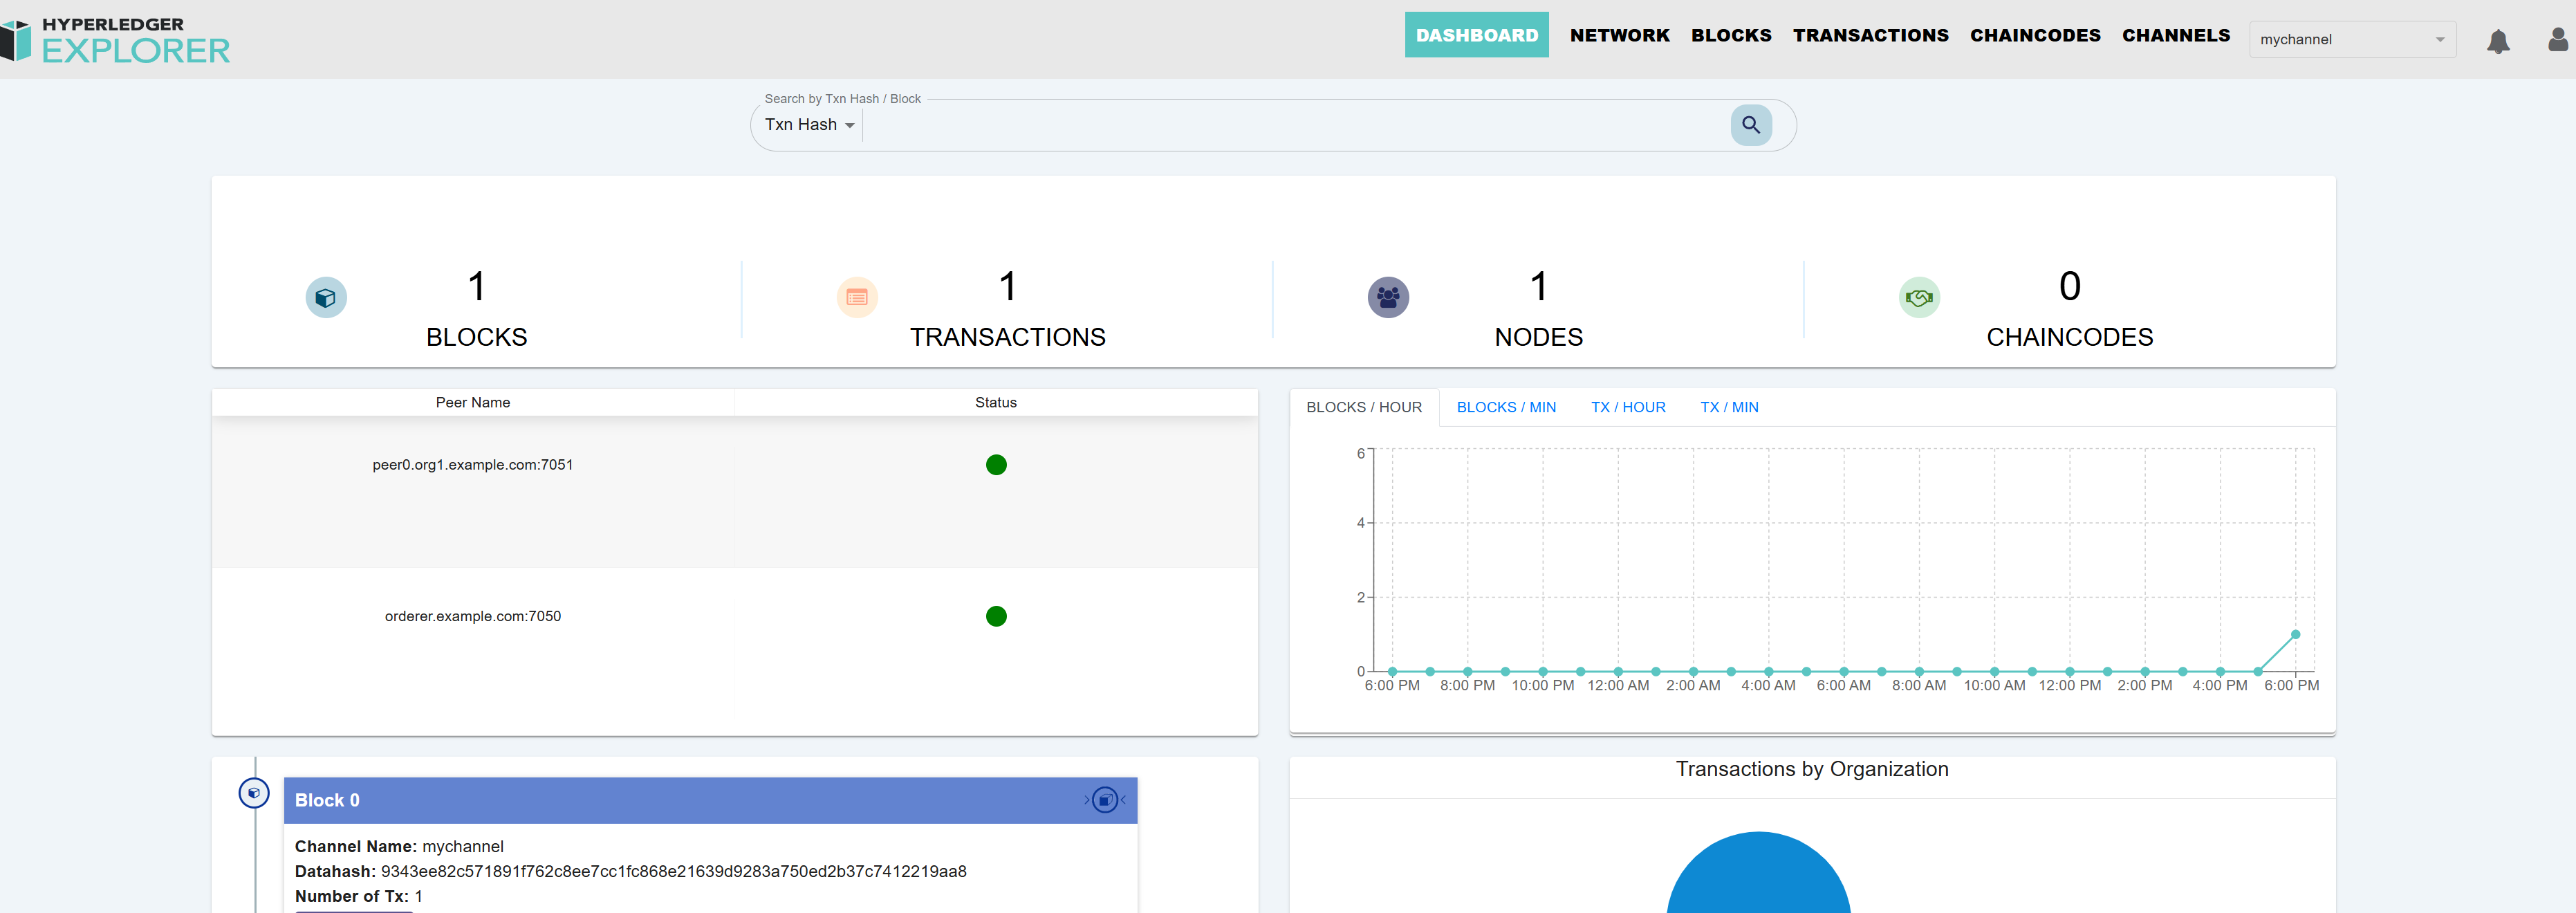Click the Chaincodes handshake icon
This screenshot has height=913, width=2576.
pos(1919,298)
